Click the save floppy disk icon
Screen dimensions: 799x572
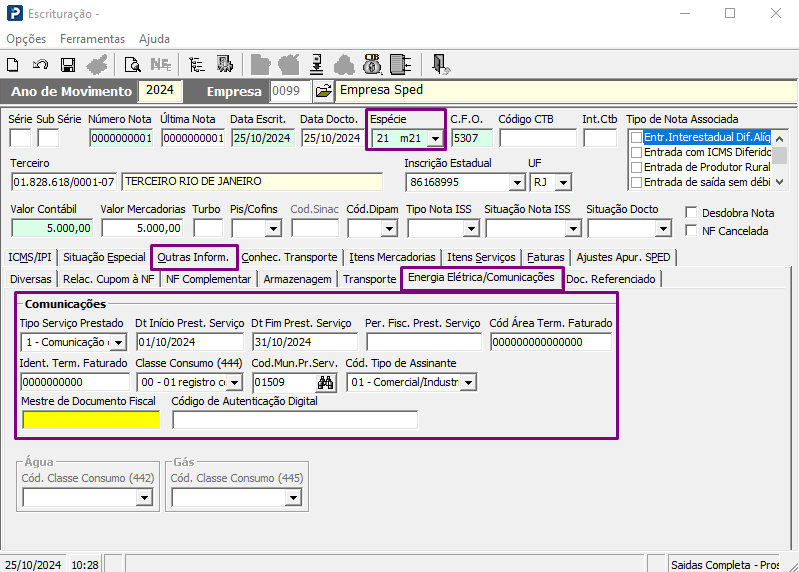[x=68, y=65]
